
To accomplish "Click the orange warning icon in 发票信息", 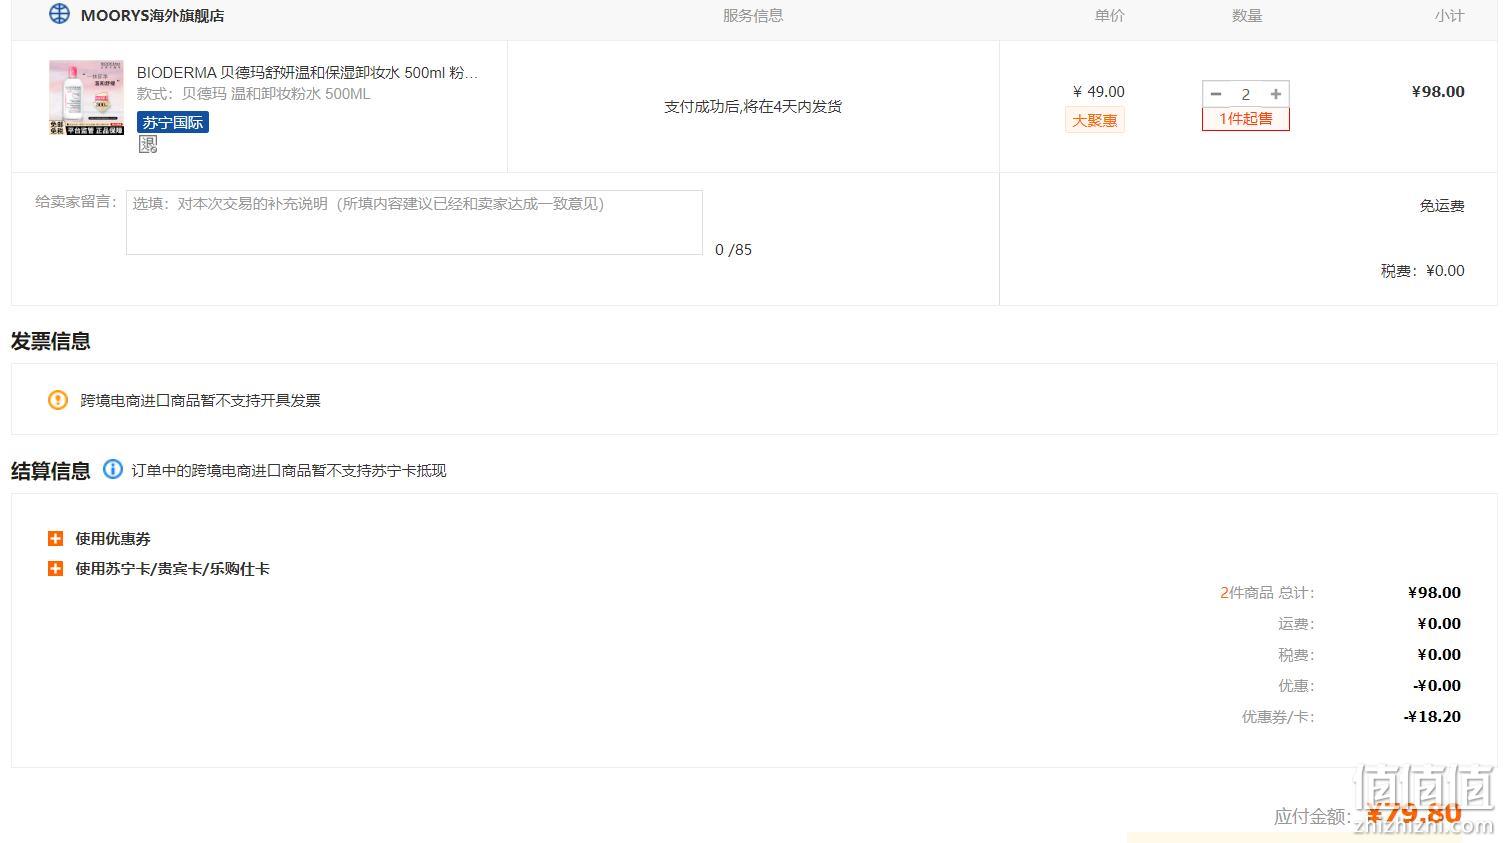I will coord(58,400).
